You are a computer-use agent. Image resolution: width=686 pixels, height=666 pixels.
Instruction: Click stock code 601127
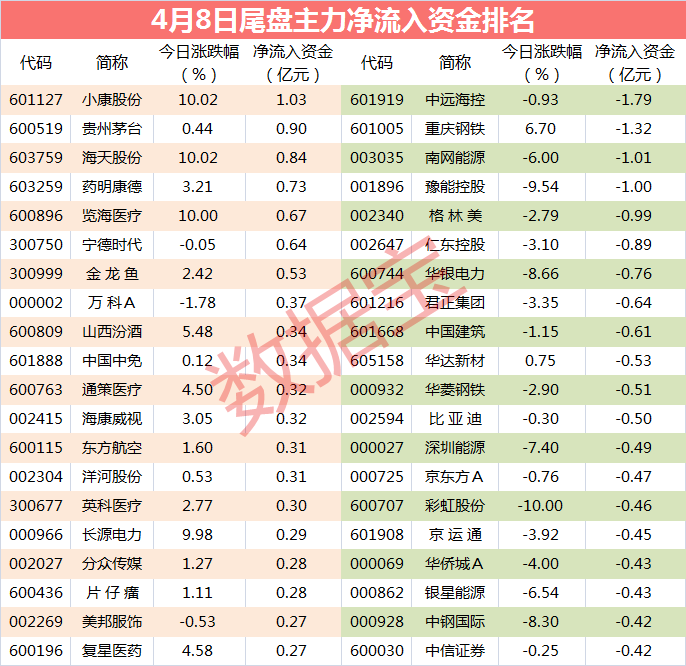coord(36,100)
